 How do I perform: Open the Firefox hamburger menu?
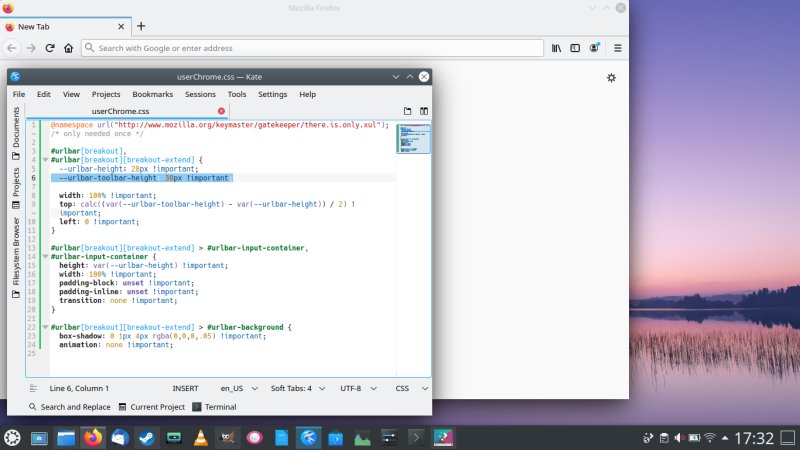point(617,47)
